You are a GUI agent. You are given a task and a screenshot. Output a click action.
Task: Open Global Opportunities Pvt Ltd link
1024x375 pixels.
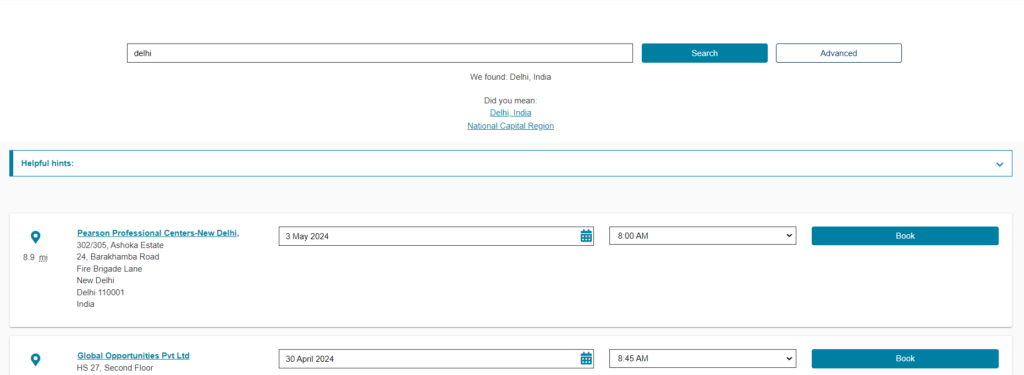coord(133,355)
